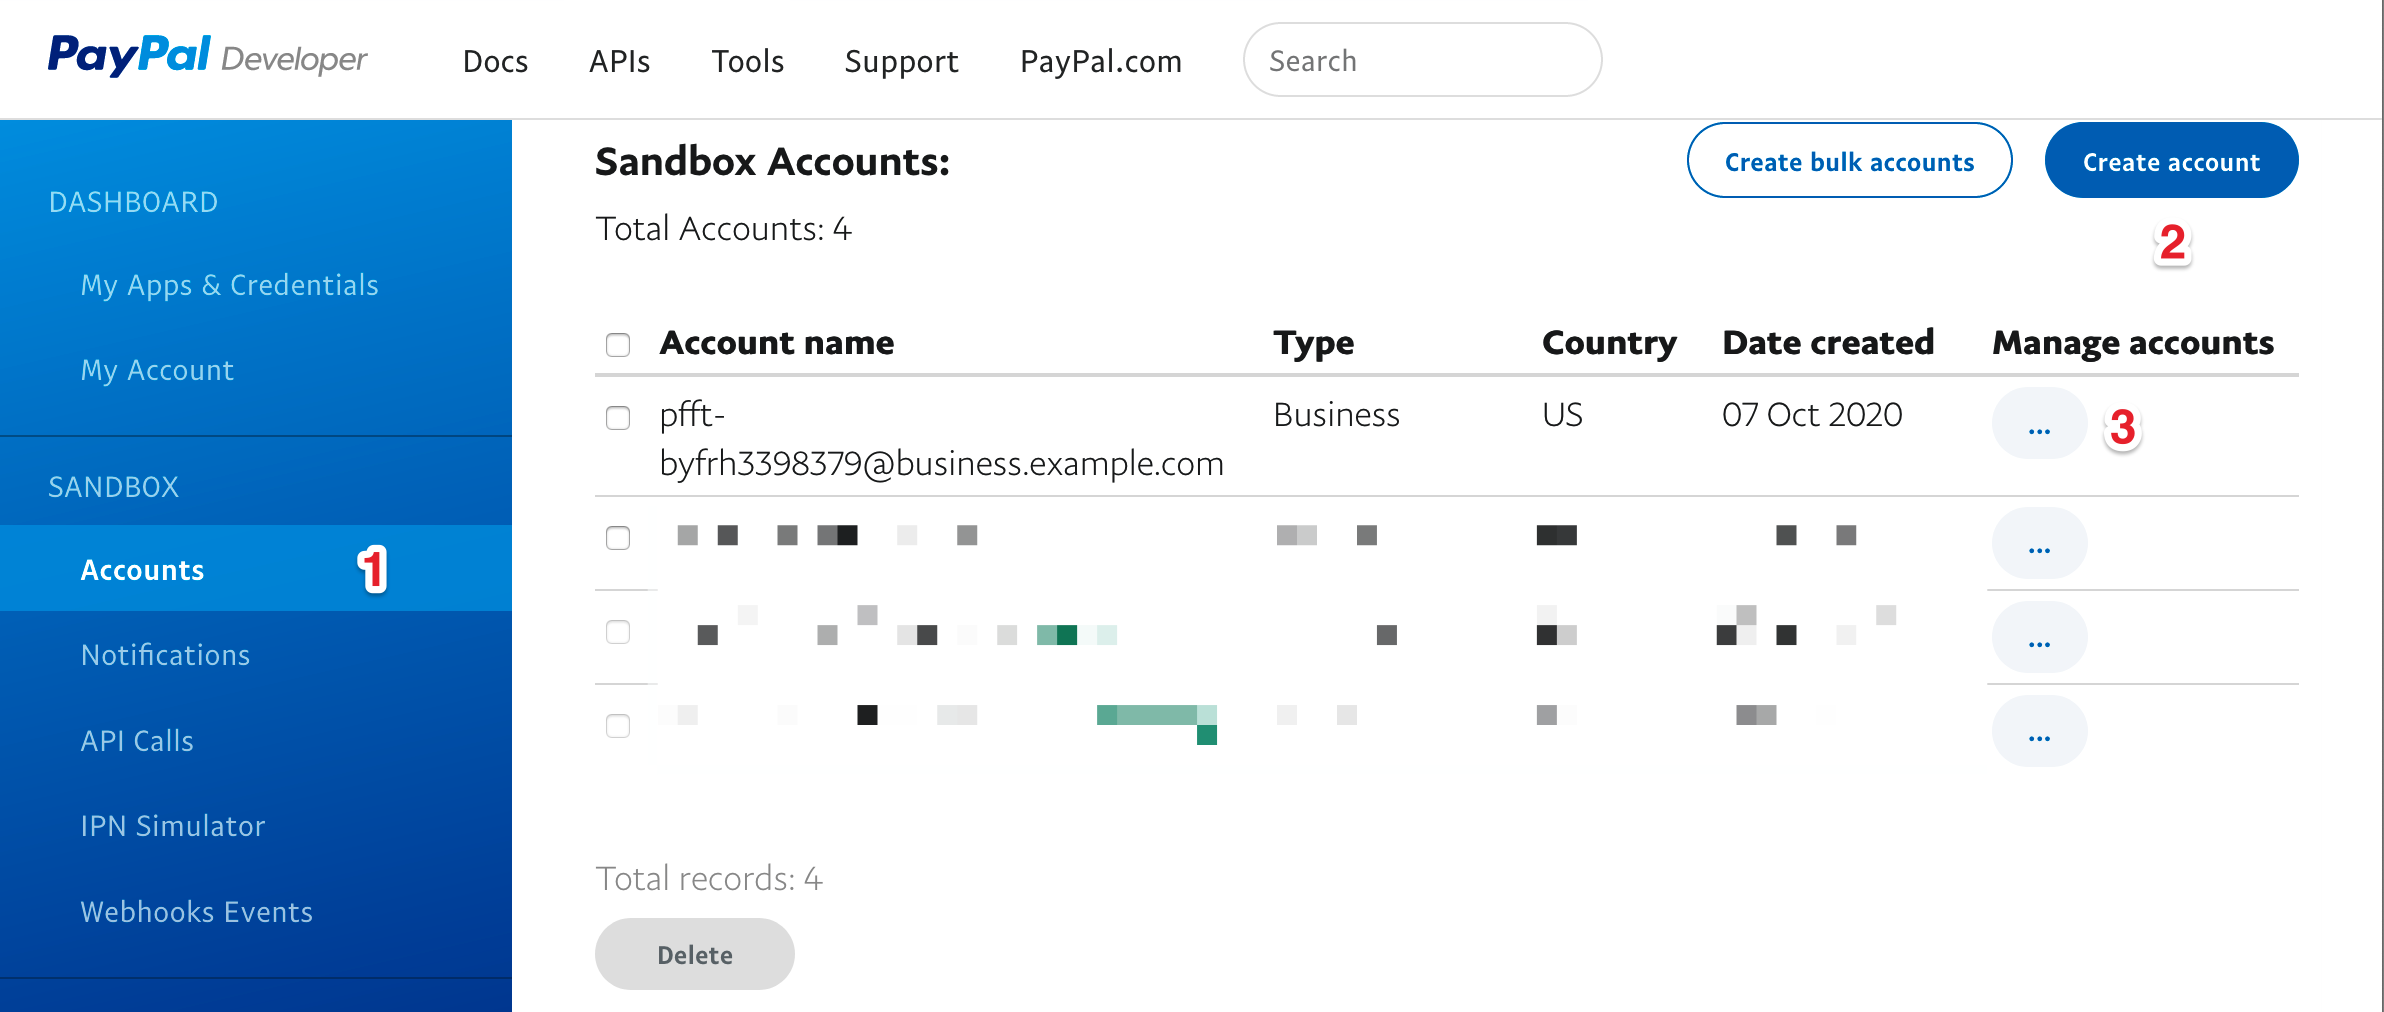This screenshot has width=2384, height=1012.
Task: Go to Notifications in sidebar
Action: tap(166, 654)
